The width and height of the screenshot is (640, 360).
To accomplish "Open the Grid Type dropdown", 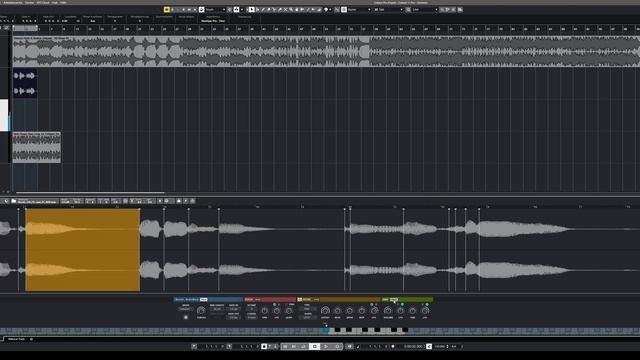I will (x=388, y=9).
